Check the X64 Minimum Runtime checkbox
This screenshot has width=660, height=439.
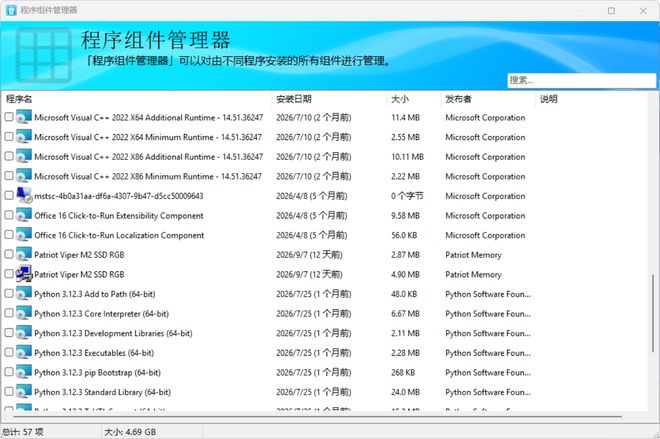point(9,136)
